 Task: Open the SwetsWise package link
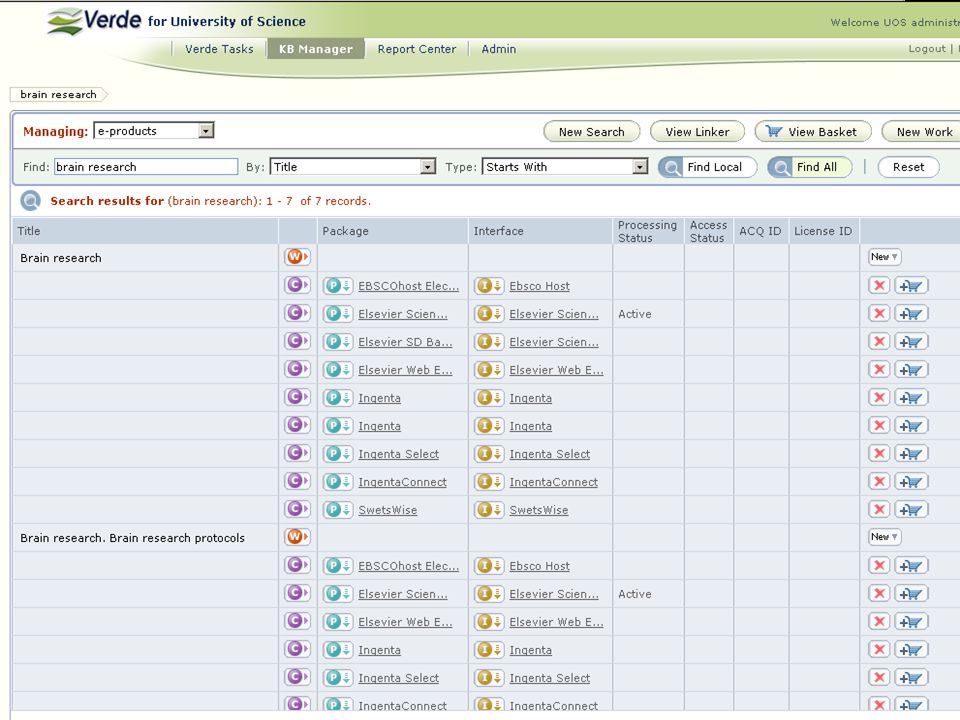[x=388, y=510]
